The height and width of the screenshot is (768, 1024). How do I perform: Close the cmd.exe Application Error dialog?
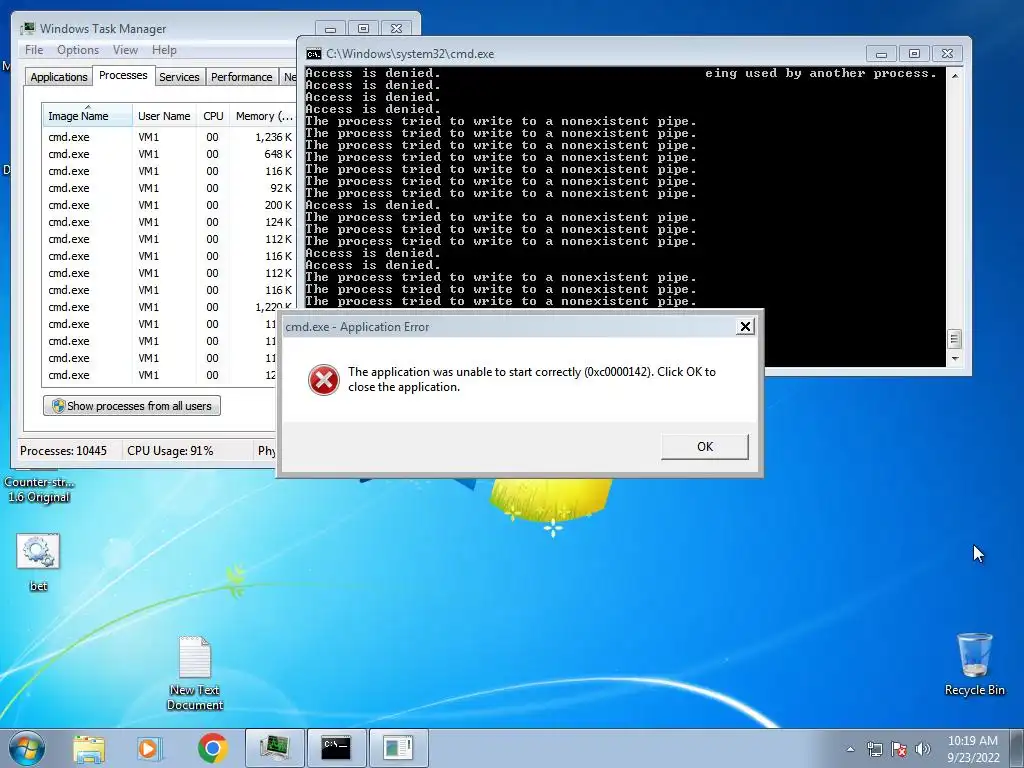(745, 327)
